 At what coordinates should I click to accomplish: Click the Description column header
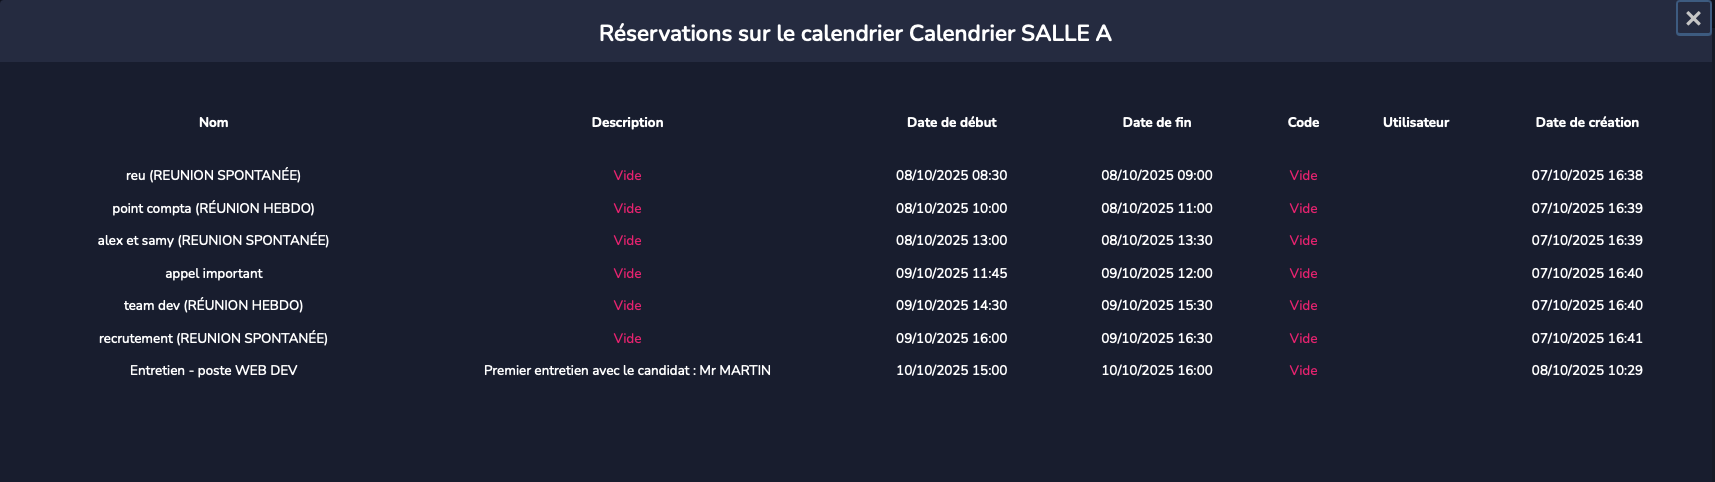(627, 122)
